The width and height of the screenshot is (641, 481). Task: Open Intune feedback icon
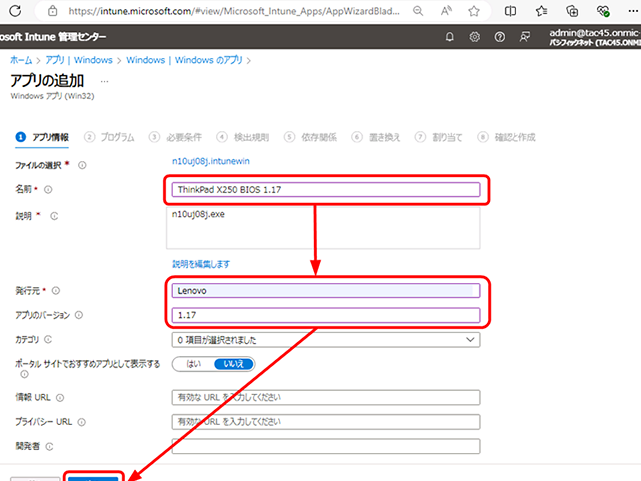[x=525, y=37]
